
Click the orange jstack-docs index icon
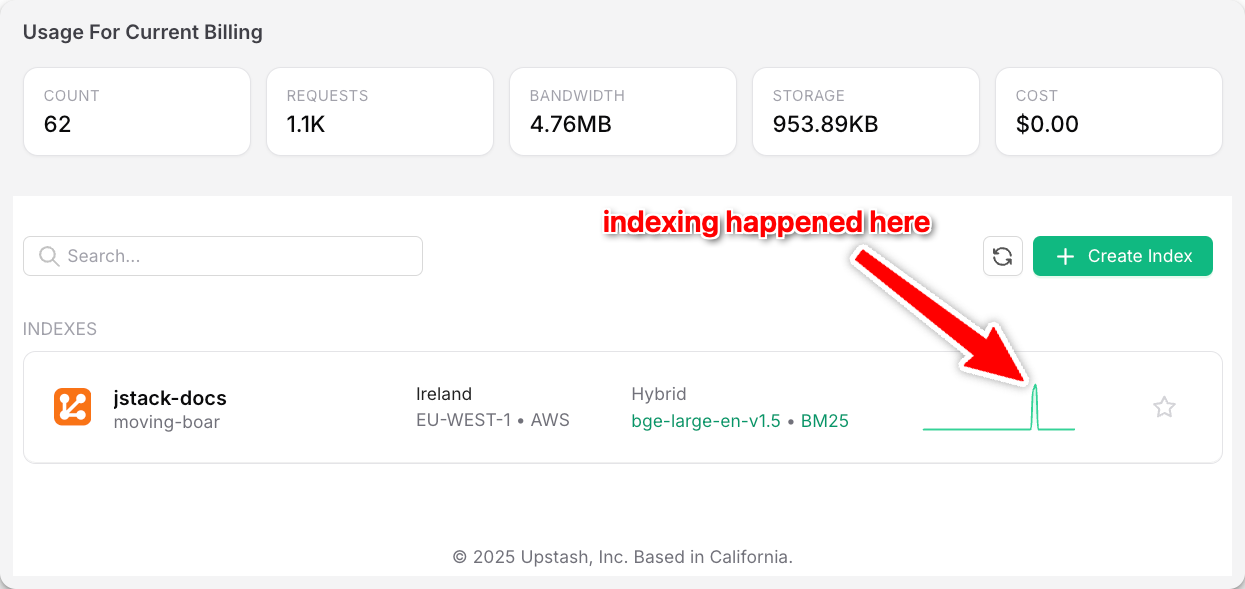[x=73, y=407]
